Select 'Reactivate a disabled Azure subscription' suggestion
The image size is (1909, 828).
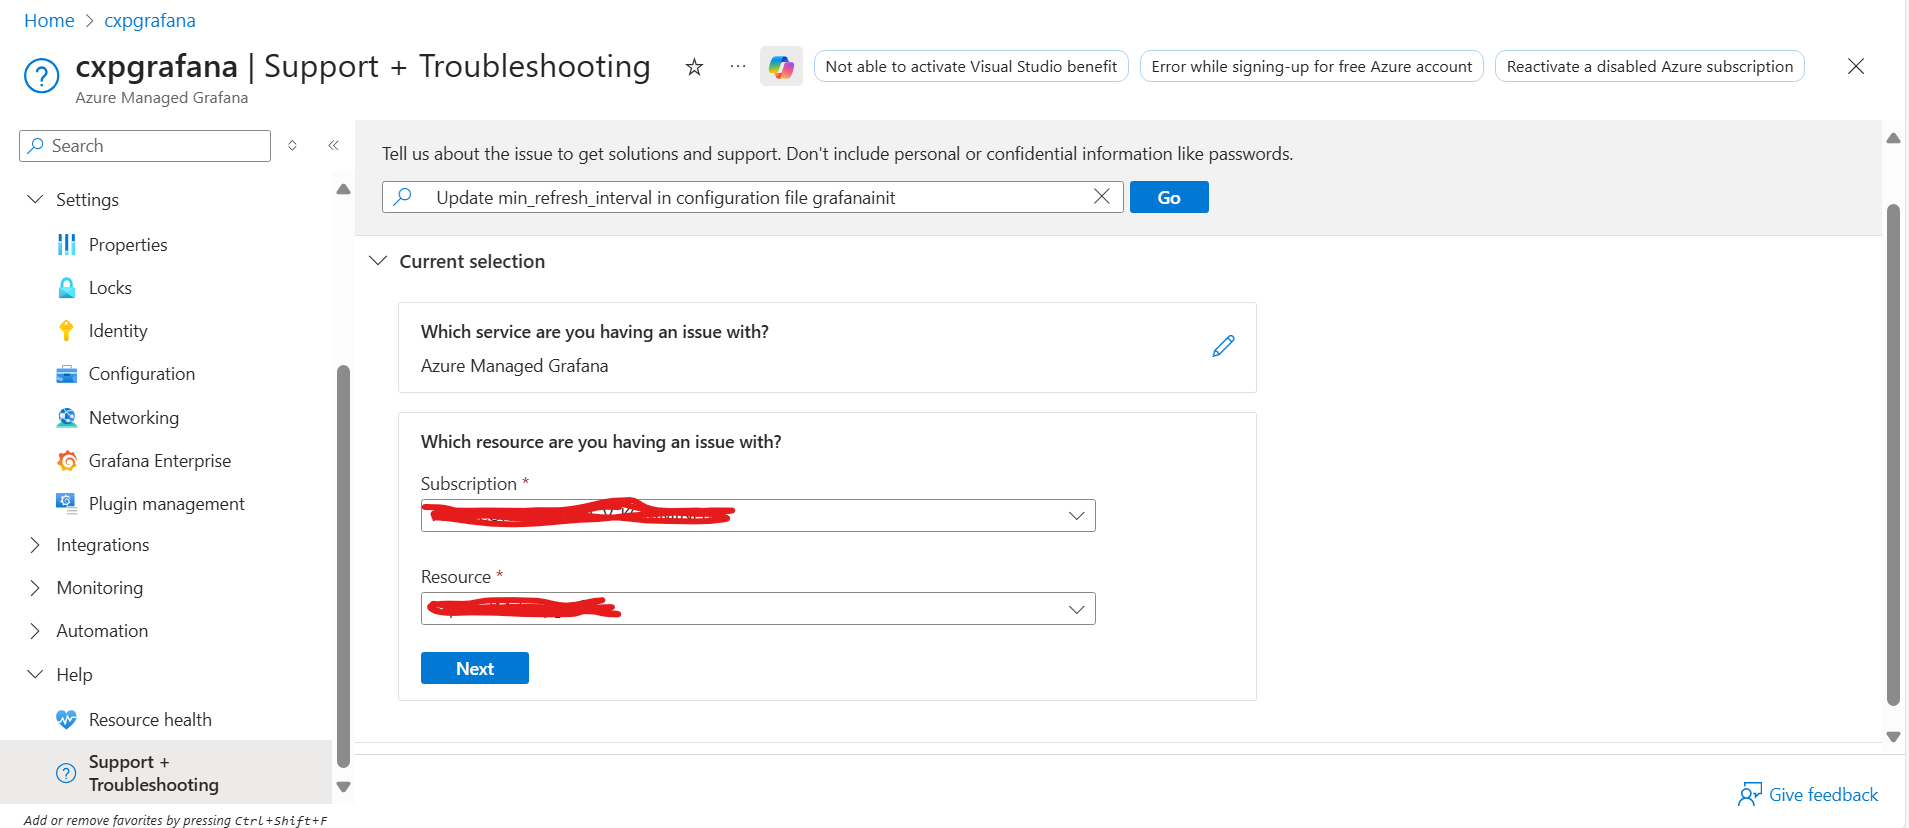(x=1650, y=67)
